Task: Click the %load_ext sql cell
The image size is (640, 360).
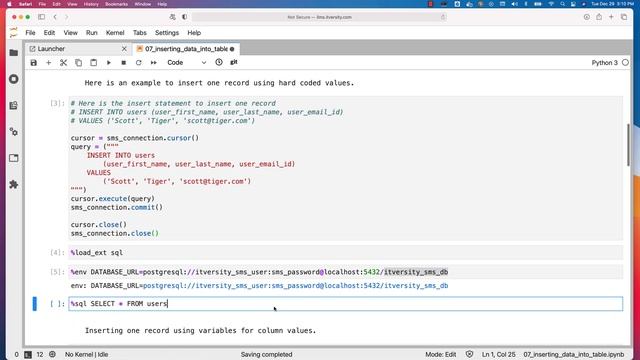Action: [346, 253]
